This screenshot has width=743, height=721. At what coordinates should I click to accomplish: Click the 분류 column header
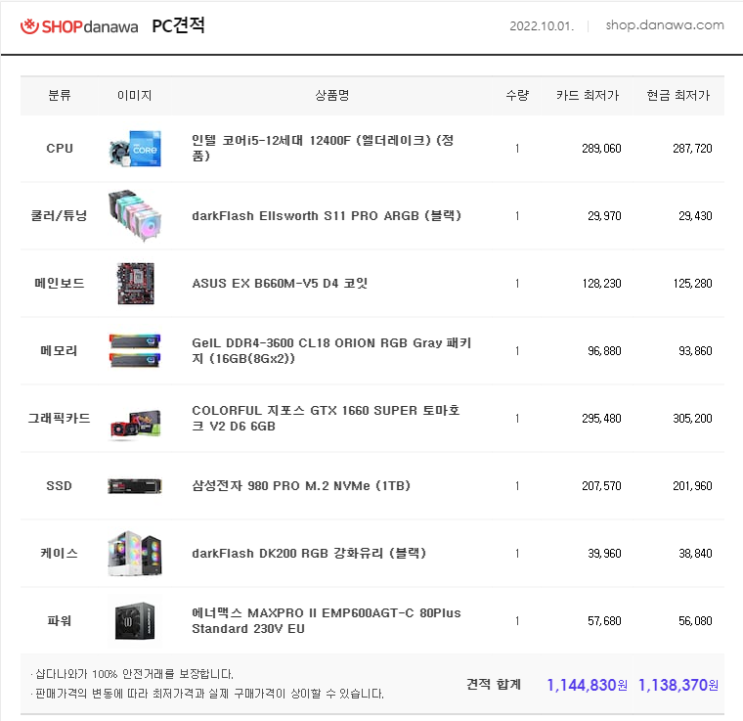click(x=60, y=95)
